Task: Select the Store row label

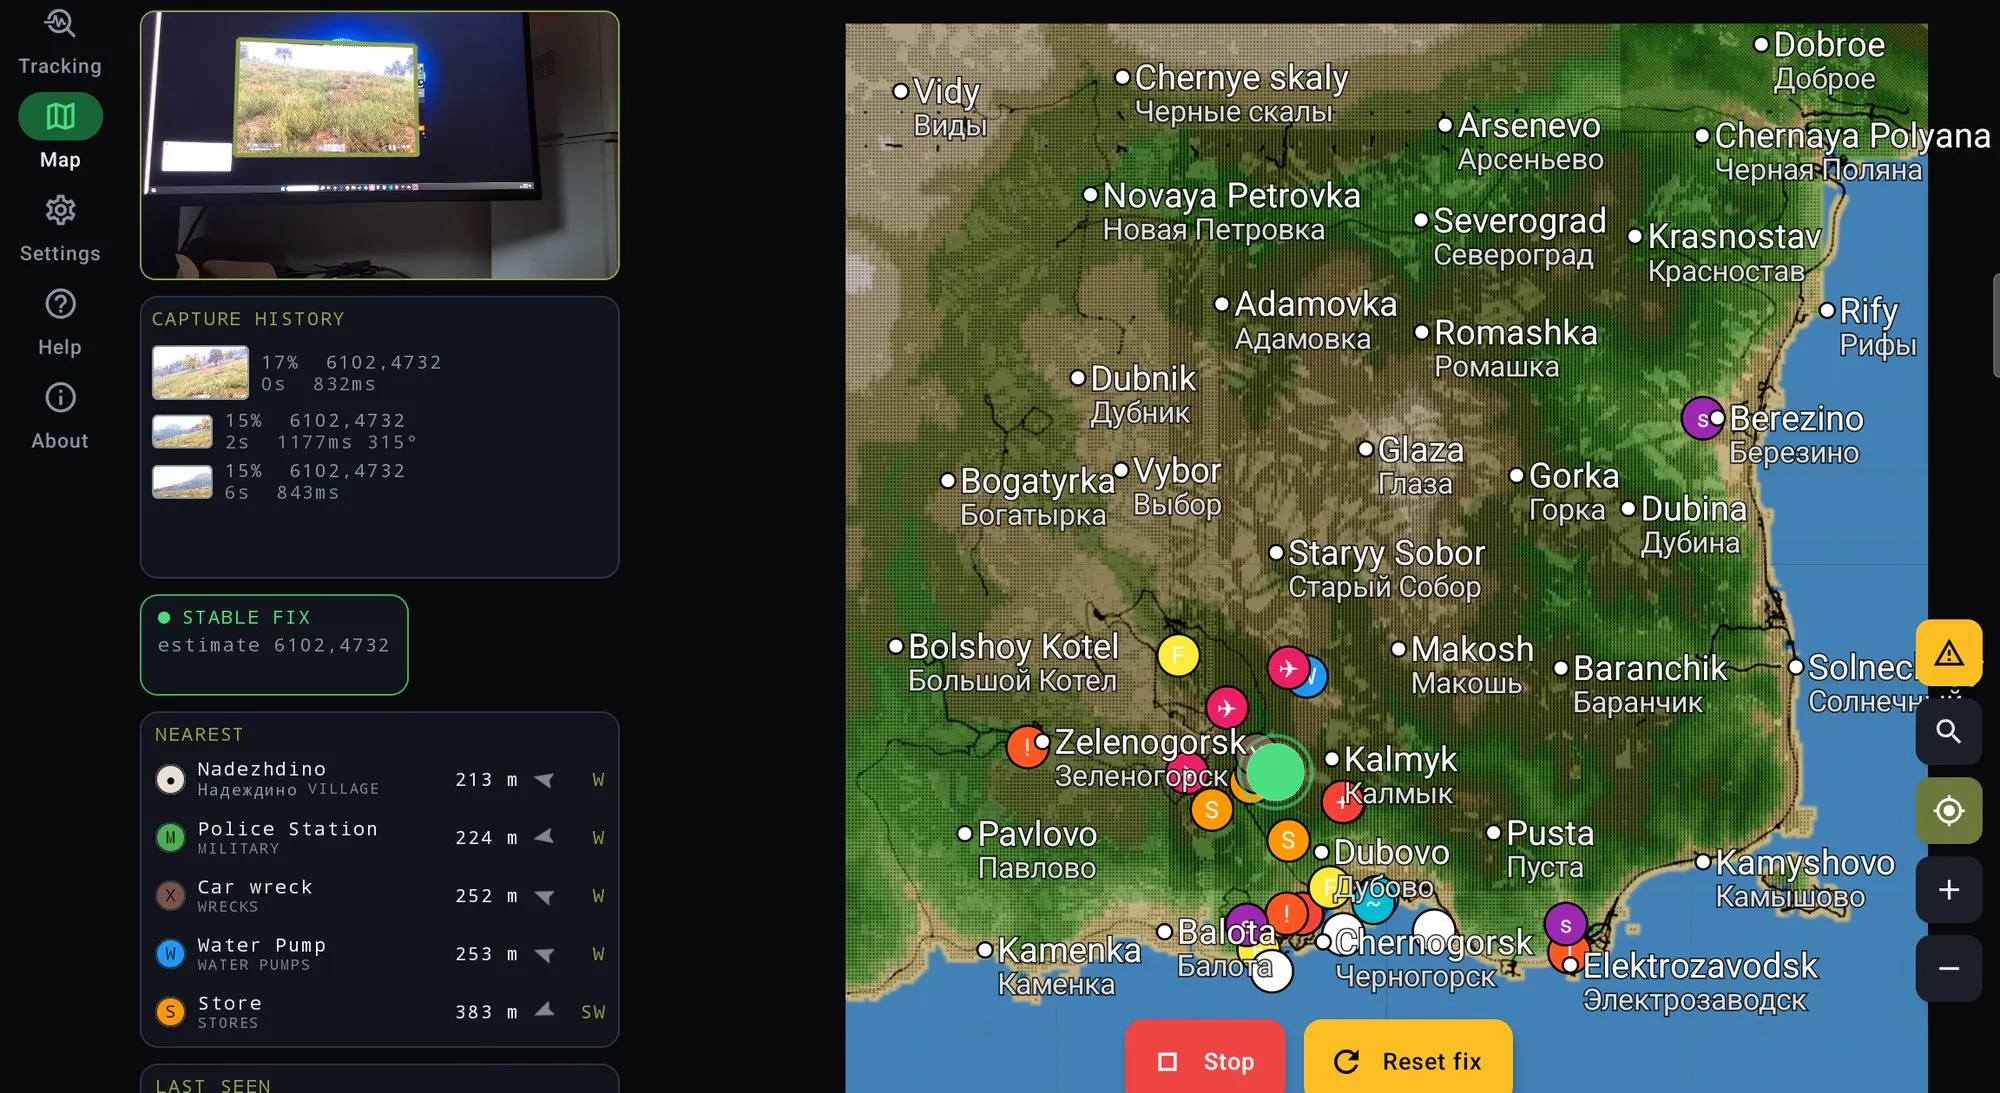Action: click(229, 1003)
